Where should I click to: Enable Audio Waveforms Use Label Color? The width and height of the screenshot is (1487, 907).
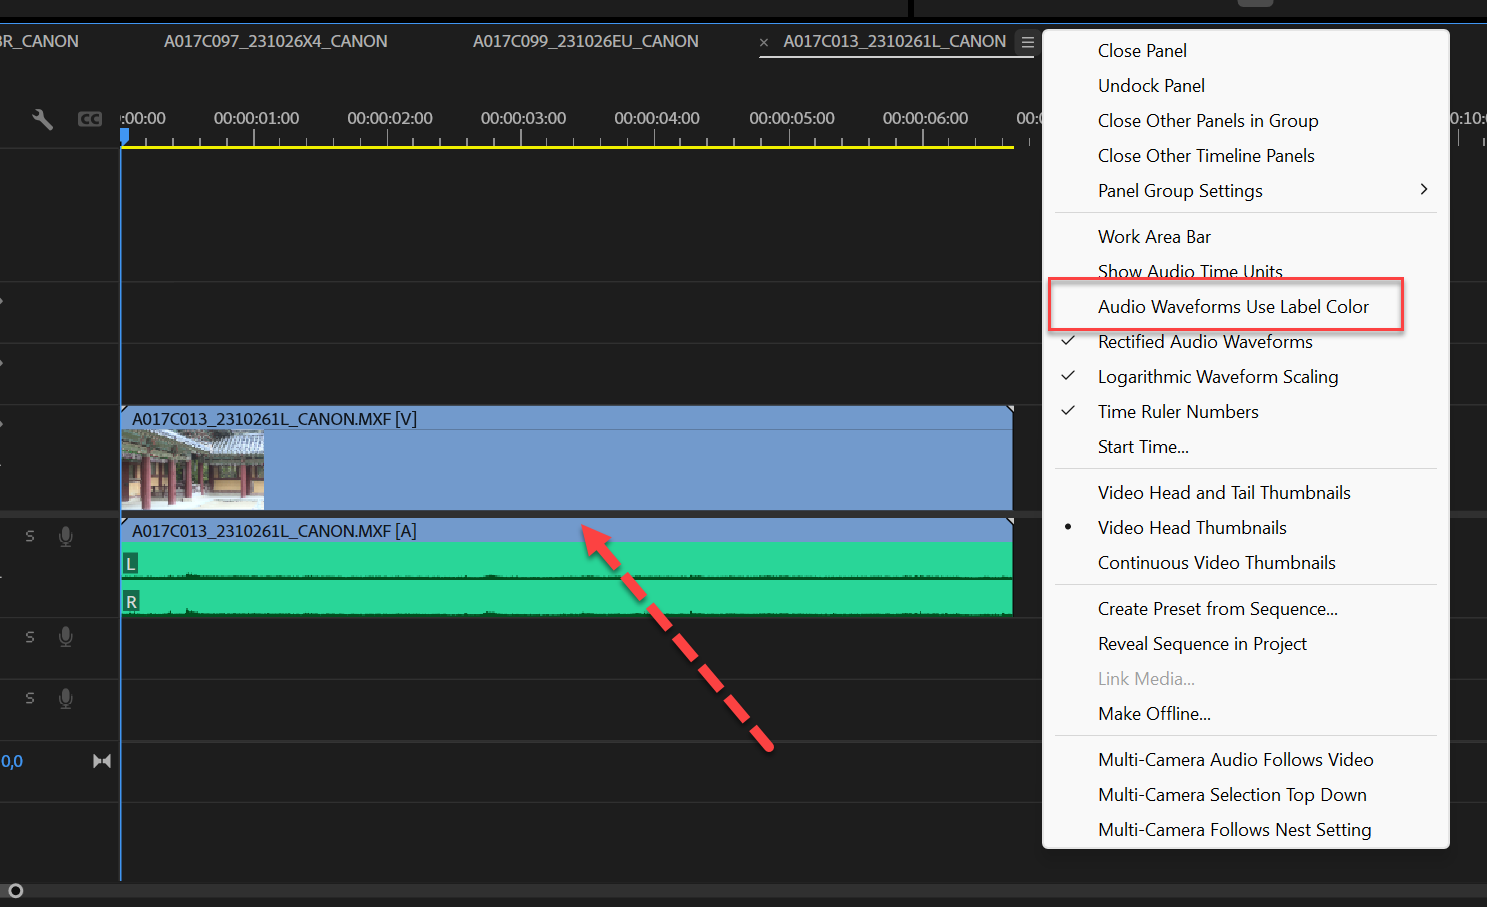(1233, 306)
